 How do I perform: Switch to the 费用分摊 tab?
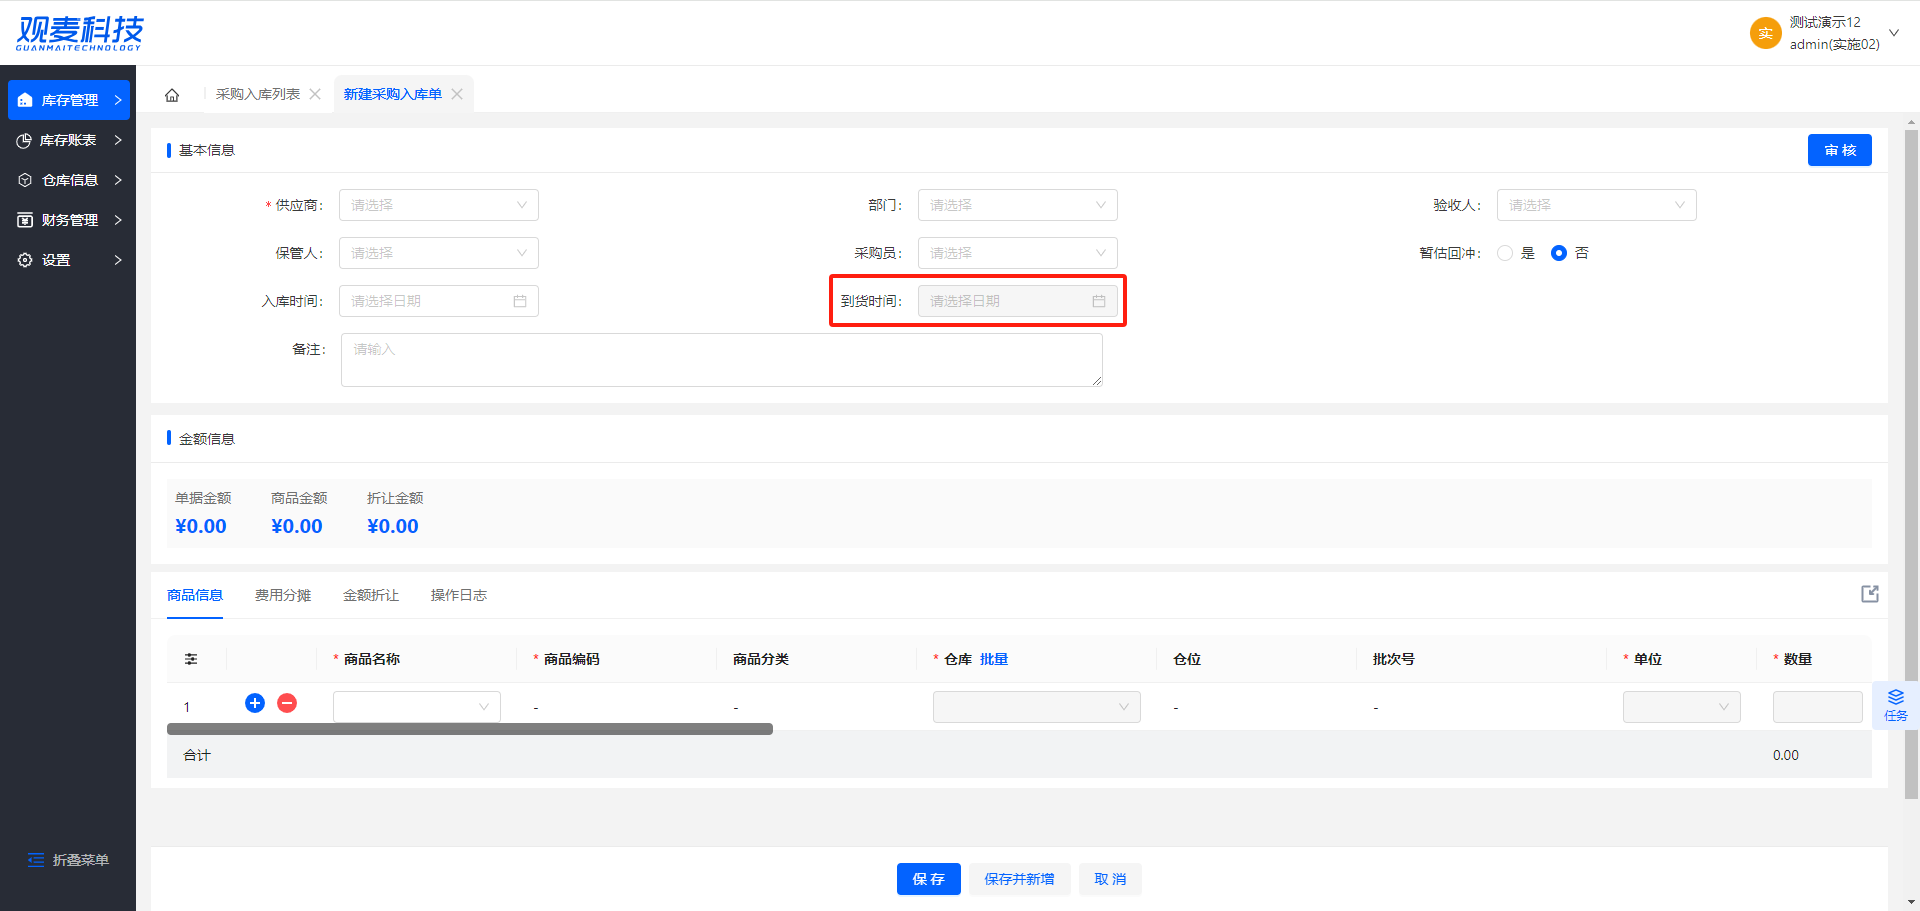(x=283, y=595)
